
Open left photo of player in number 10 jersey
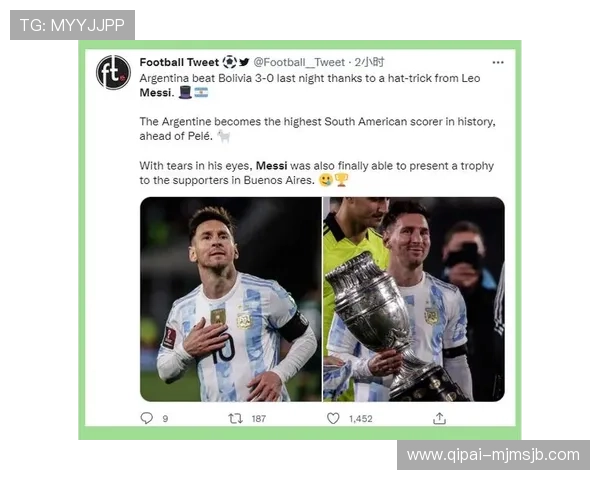231,299
